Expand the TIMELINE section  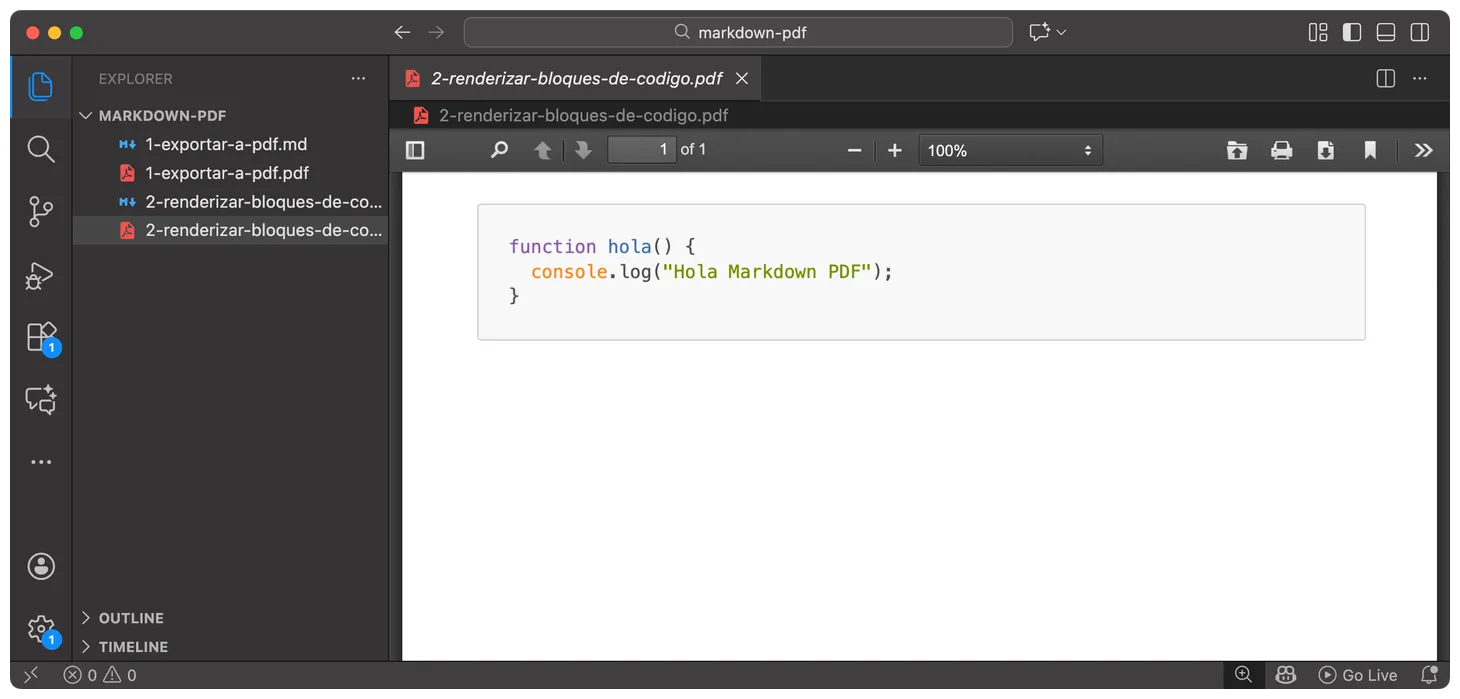133,647
